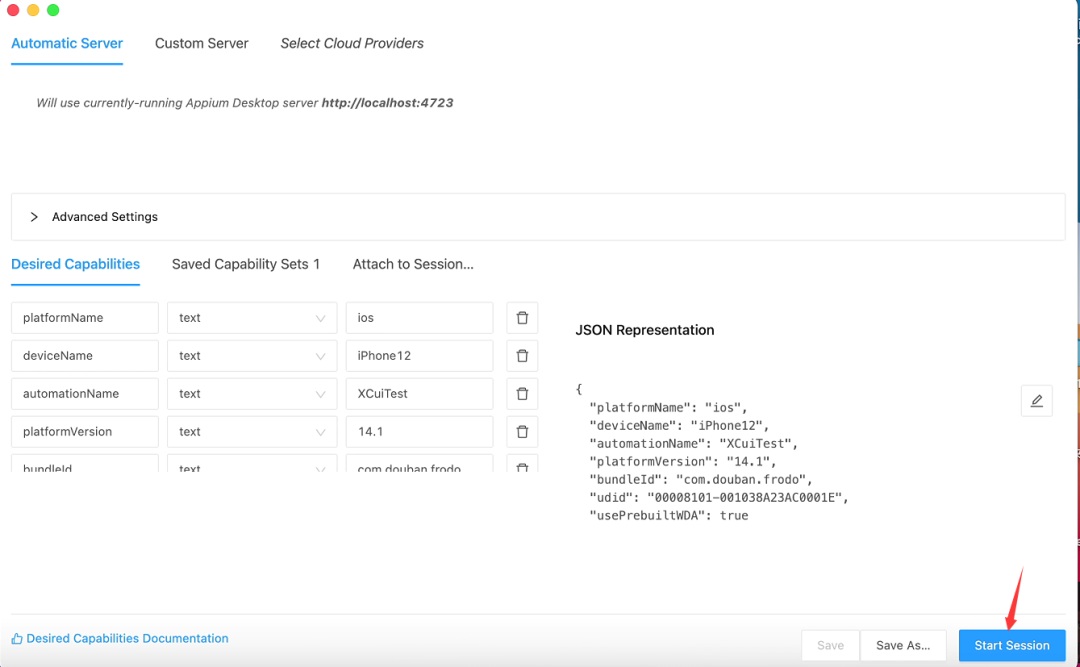The image size is (1080, 667).
Task: Delete the platformVersion capability row
Action: (522, 432)
